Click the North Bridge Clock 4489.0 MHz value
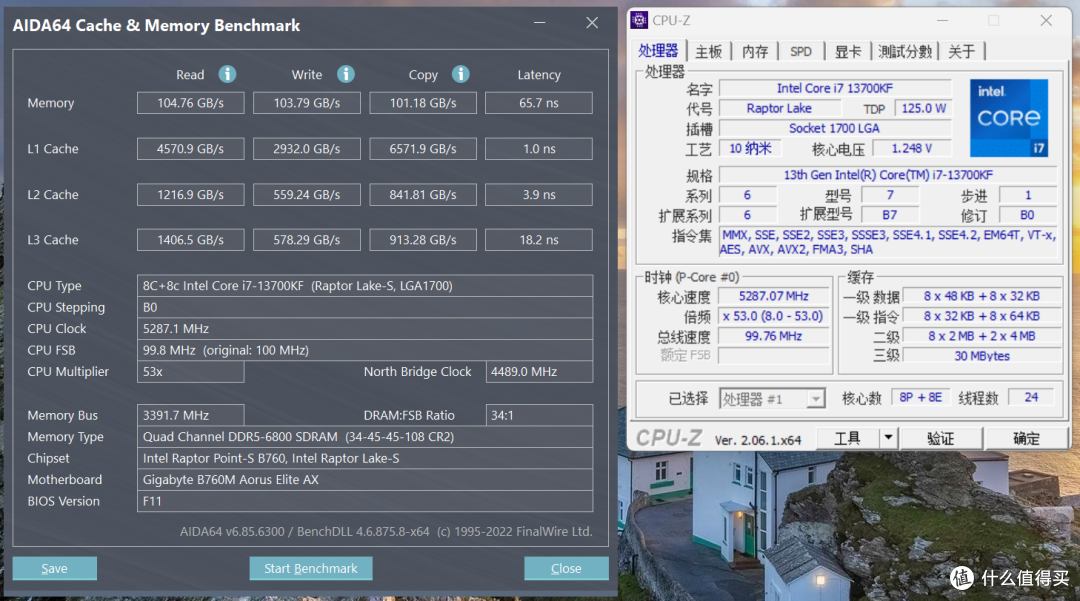The height and width of the screenshot is (601, 1080). (539, 372)
